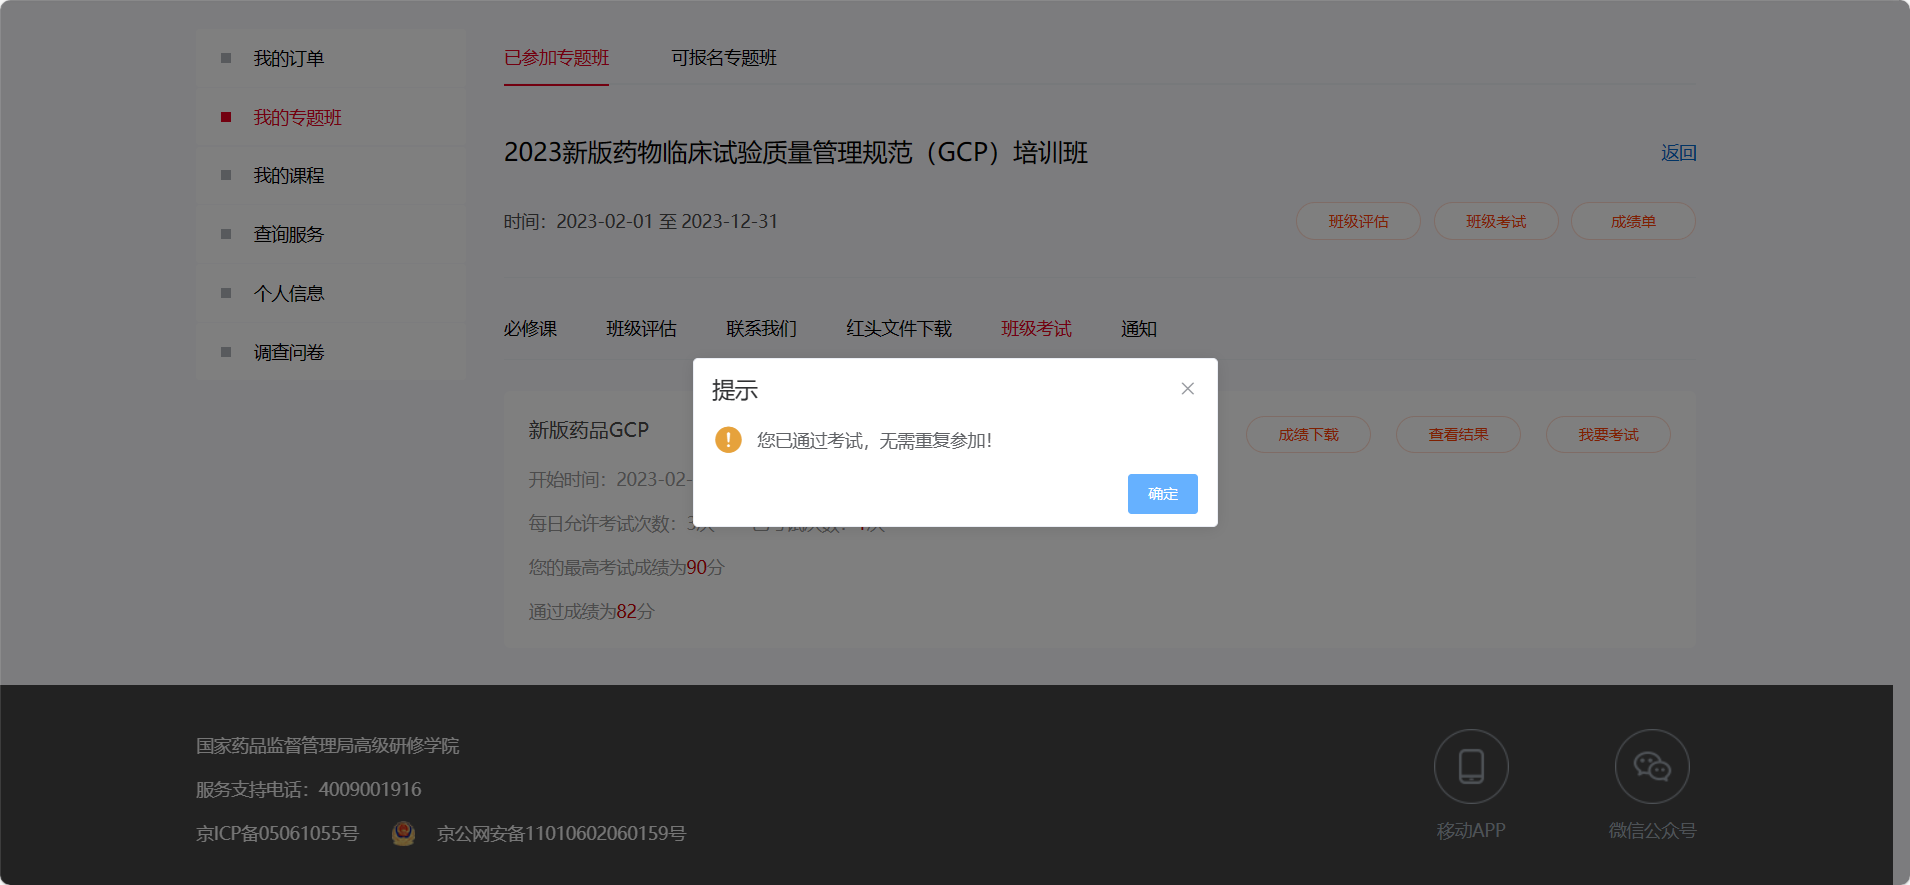Image resolution: width=1910 pixels, height=885 pixels.
Task: Switch to 必修课 tab
Action: (530, 329)
